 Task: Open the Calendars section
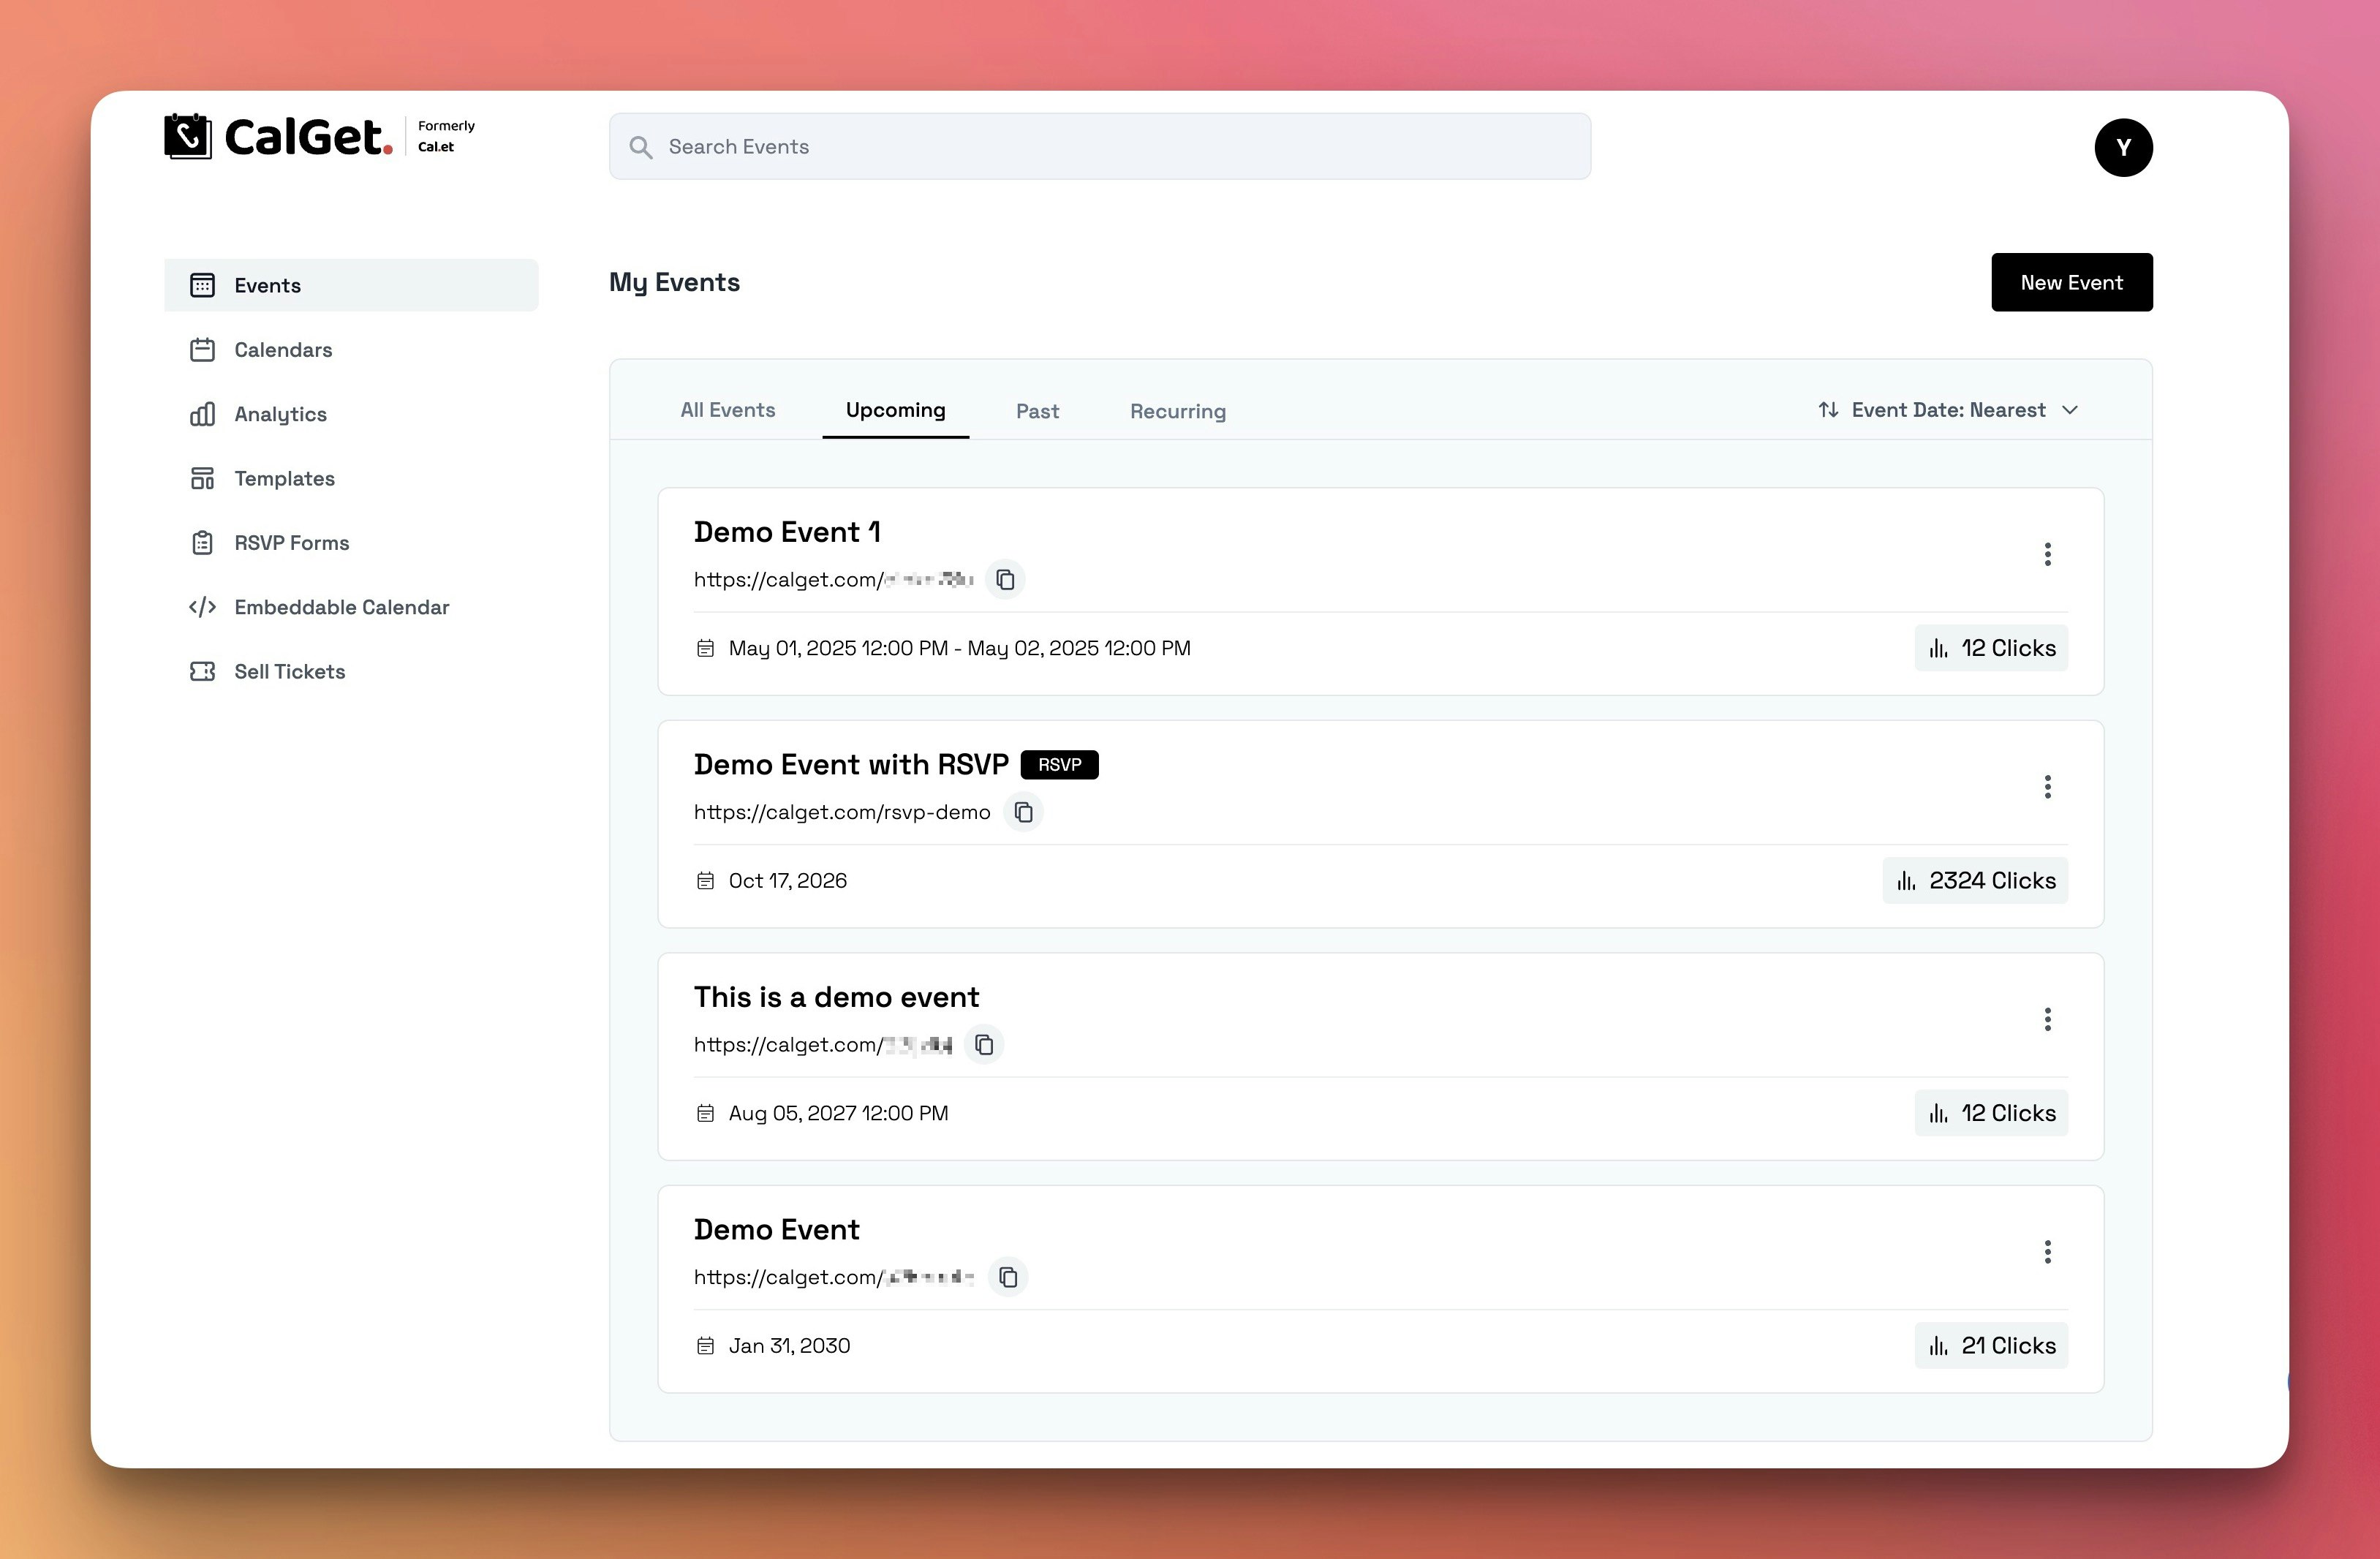[x=283, y=350]
